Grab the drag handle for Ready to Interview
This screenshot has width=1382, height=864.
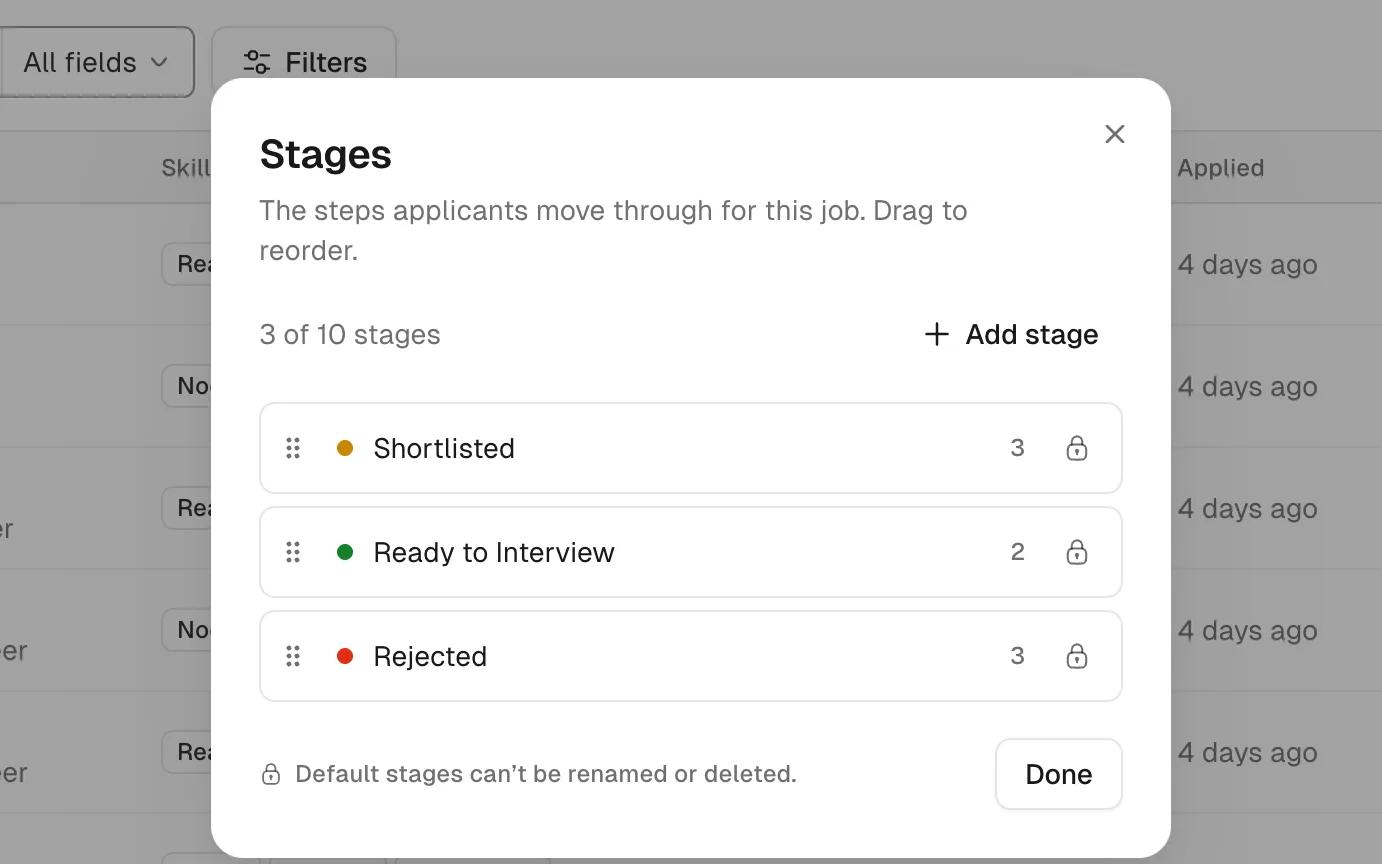(x=293, y=552)
